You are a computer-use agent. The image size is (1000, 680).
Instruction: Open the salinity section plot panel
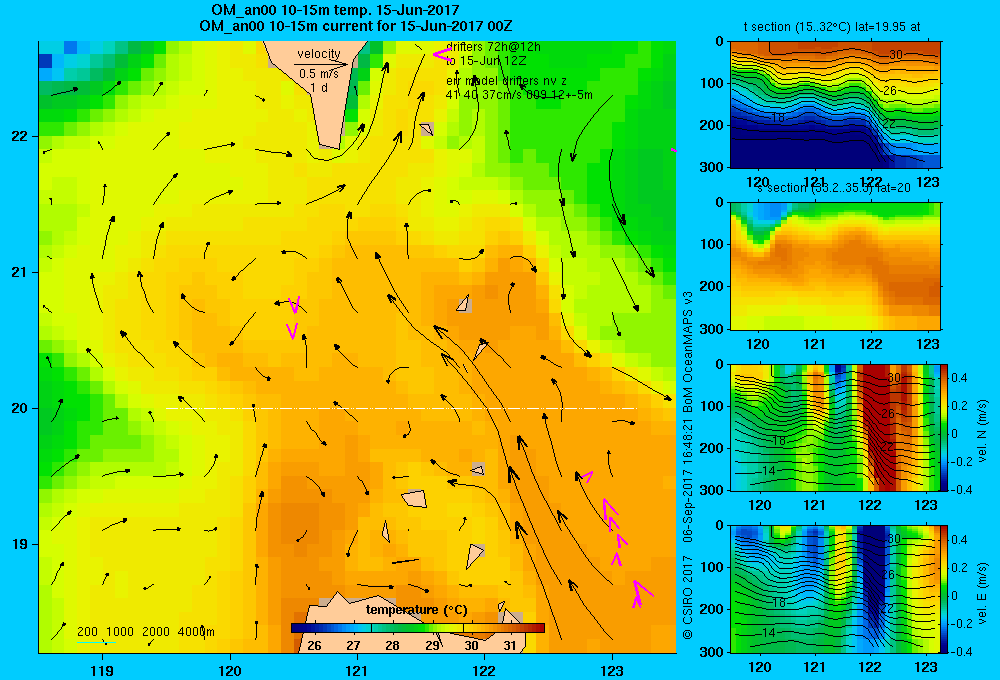tap(835, 266)
